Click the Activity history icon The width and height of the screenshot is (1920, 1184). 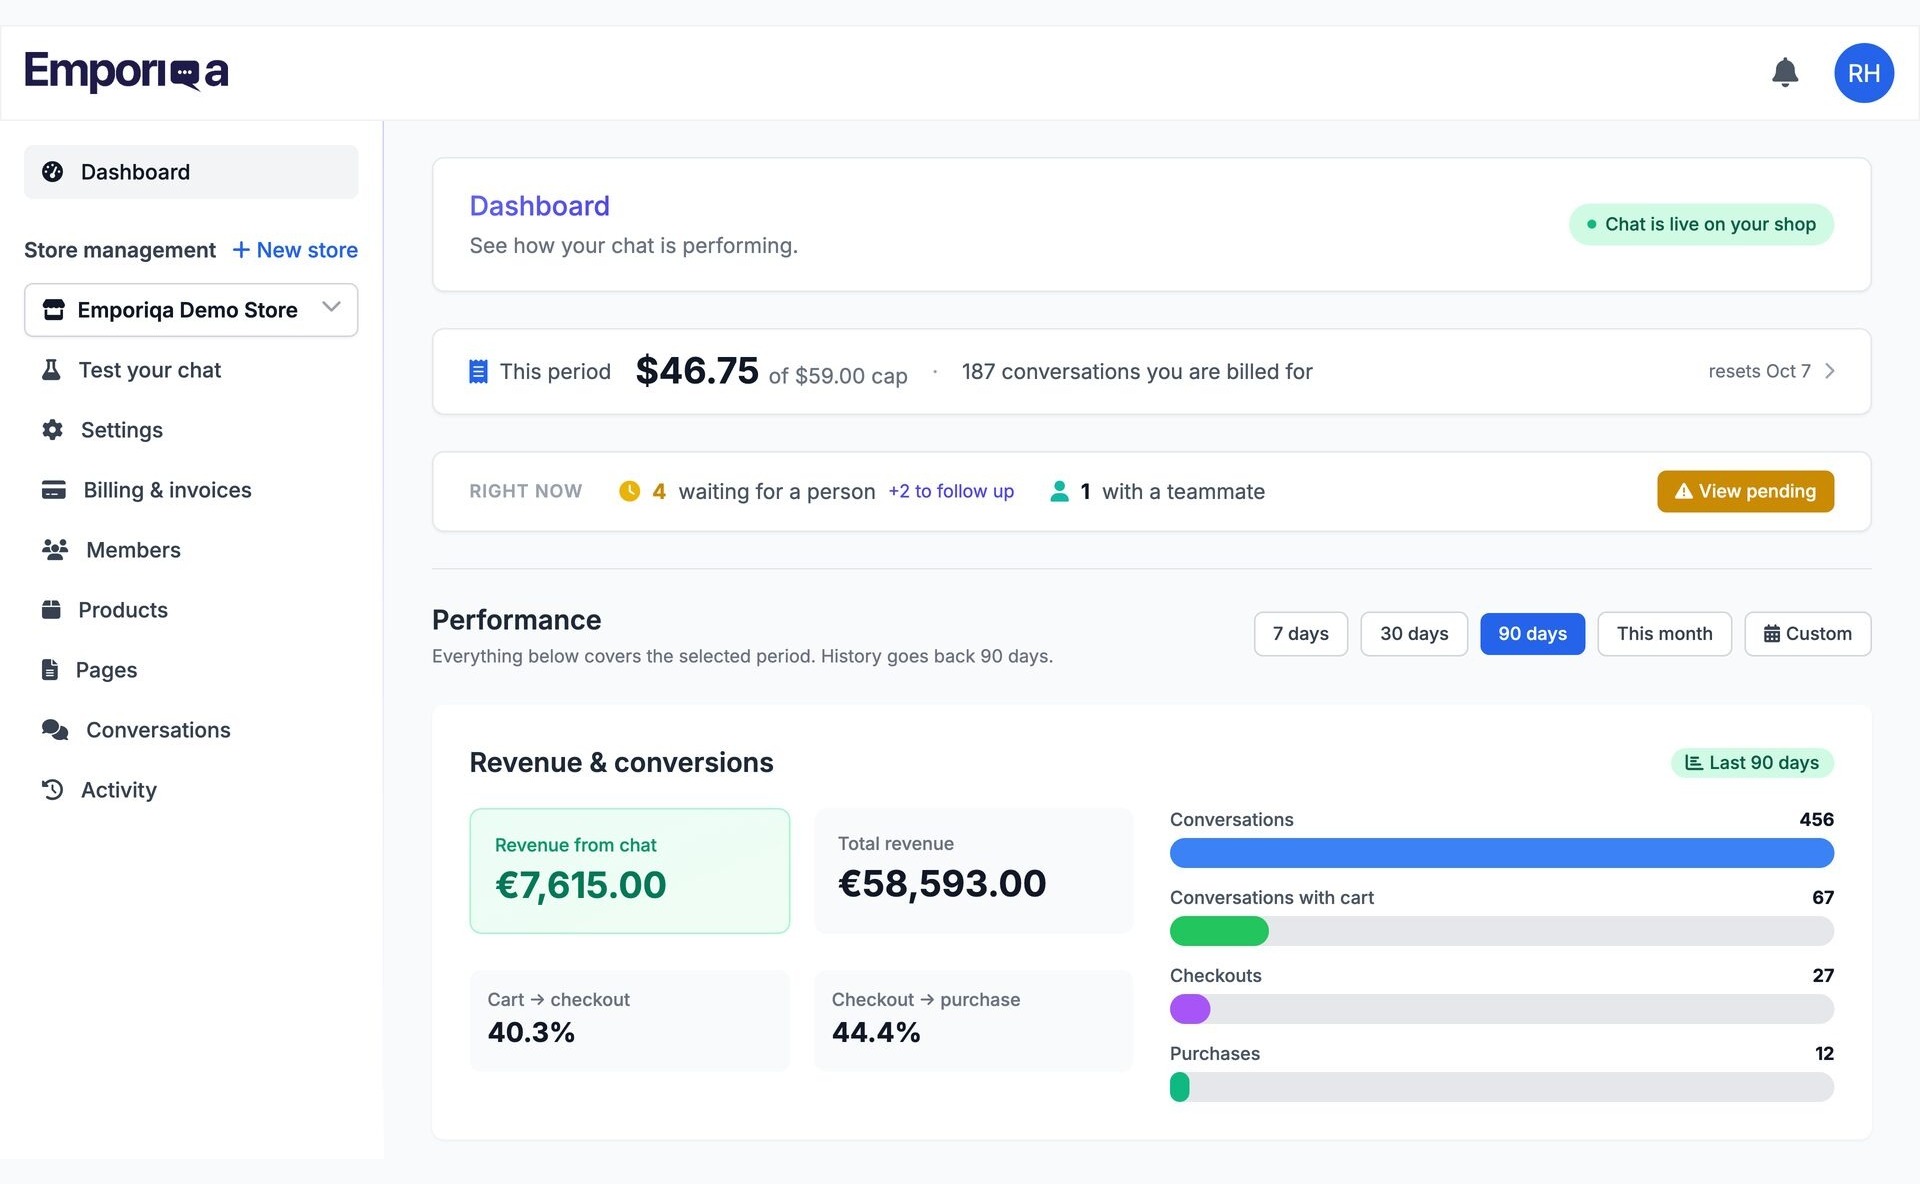[53, 790]
